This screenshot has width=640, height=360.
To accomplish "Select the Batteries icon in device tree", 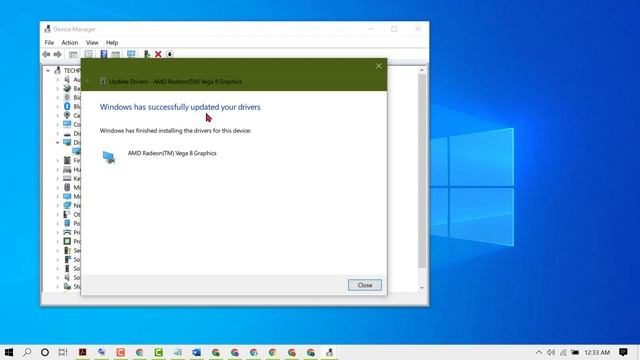I will [67, 88].
